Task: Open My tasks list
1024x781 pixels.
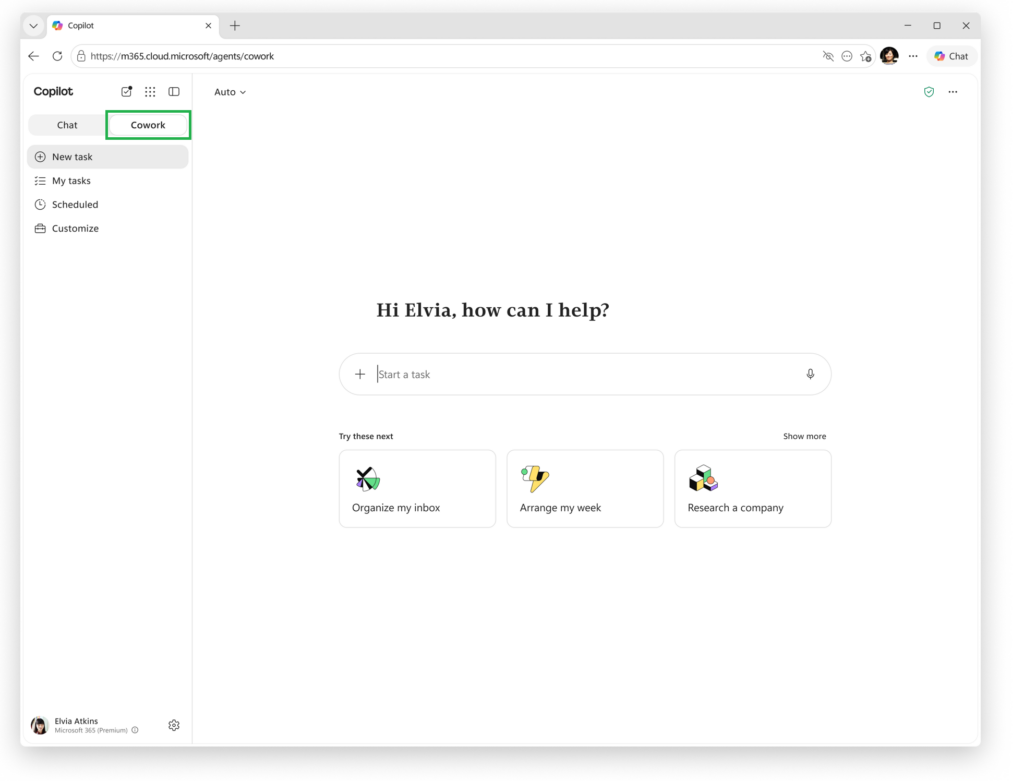Action: coord(108,181)
